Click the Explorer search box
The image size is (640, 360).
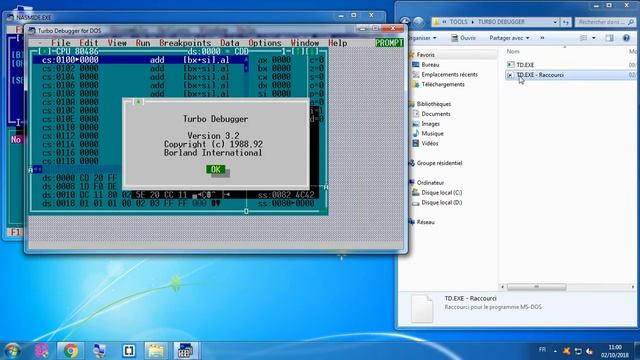point(604,22)
